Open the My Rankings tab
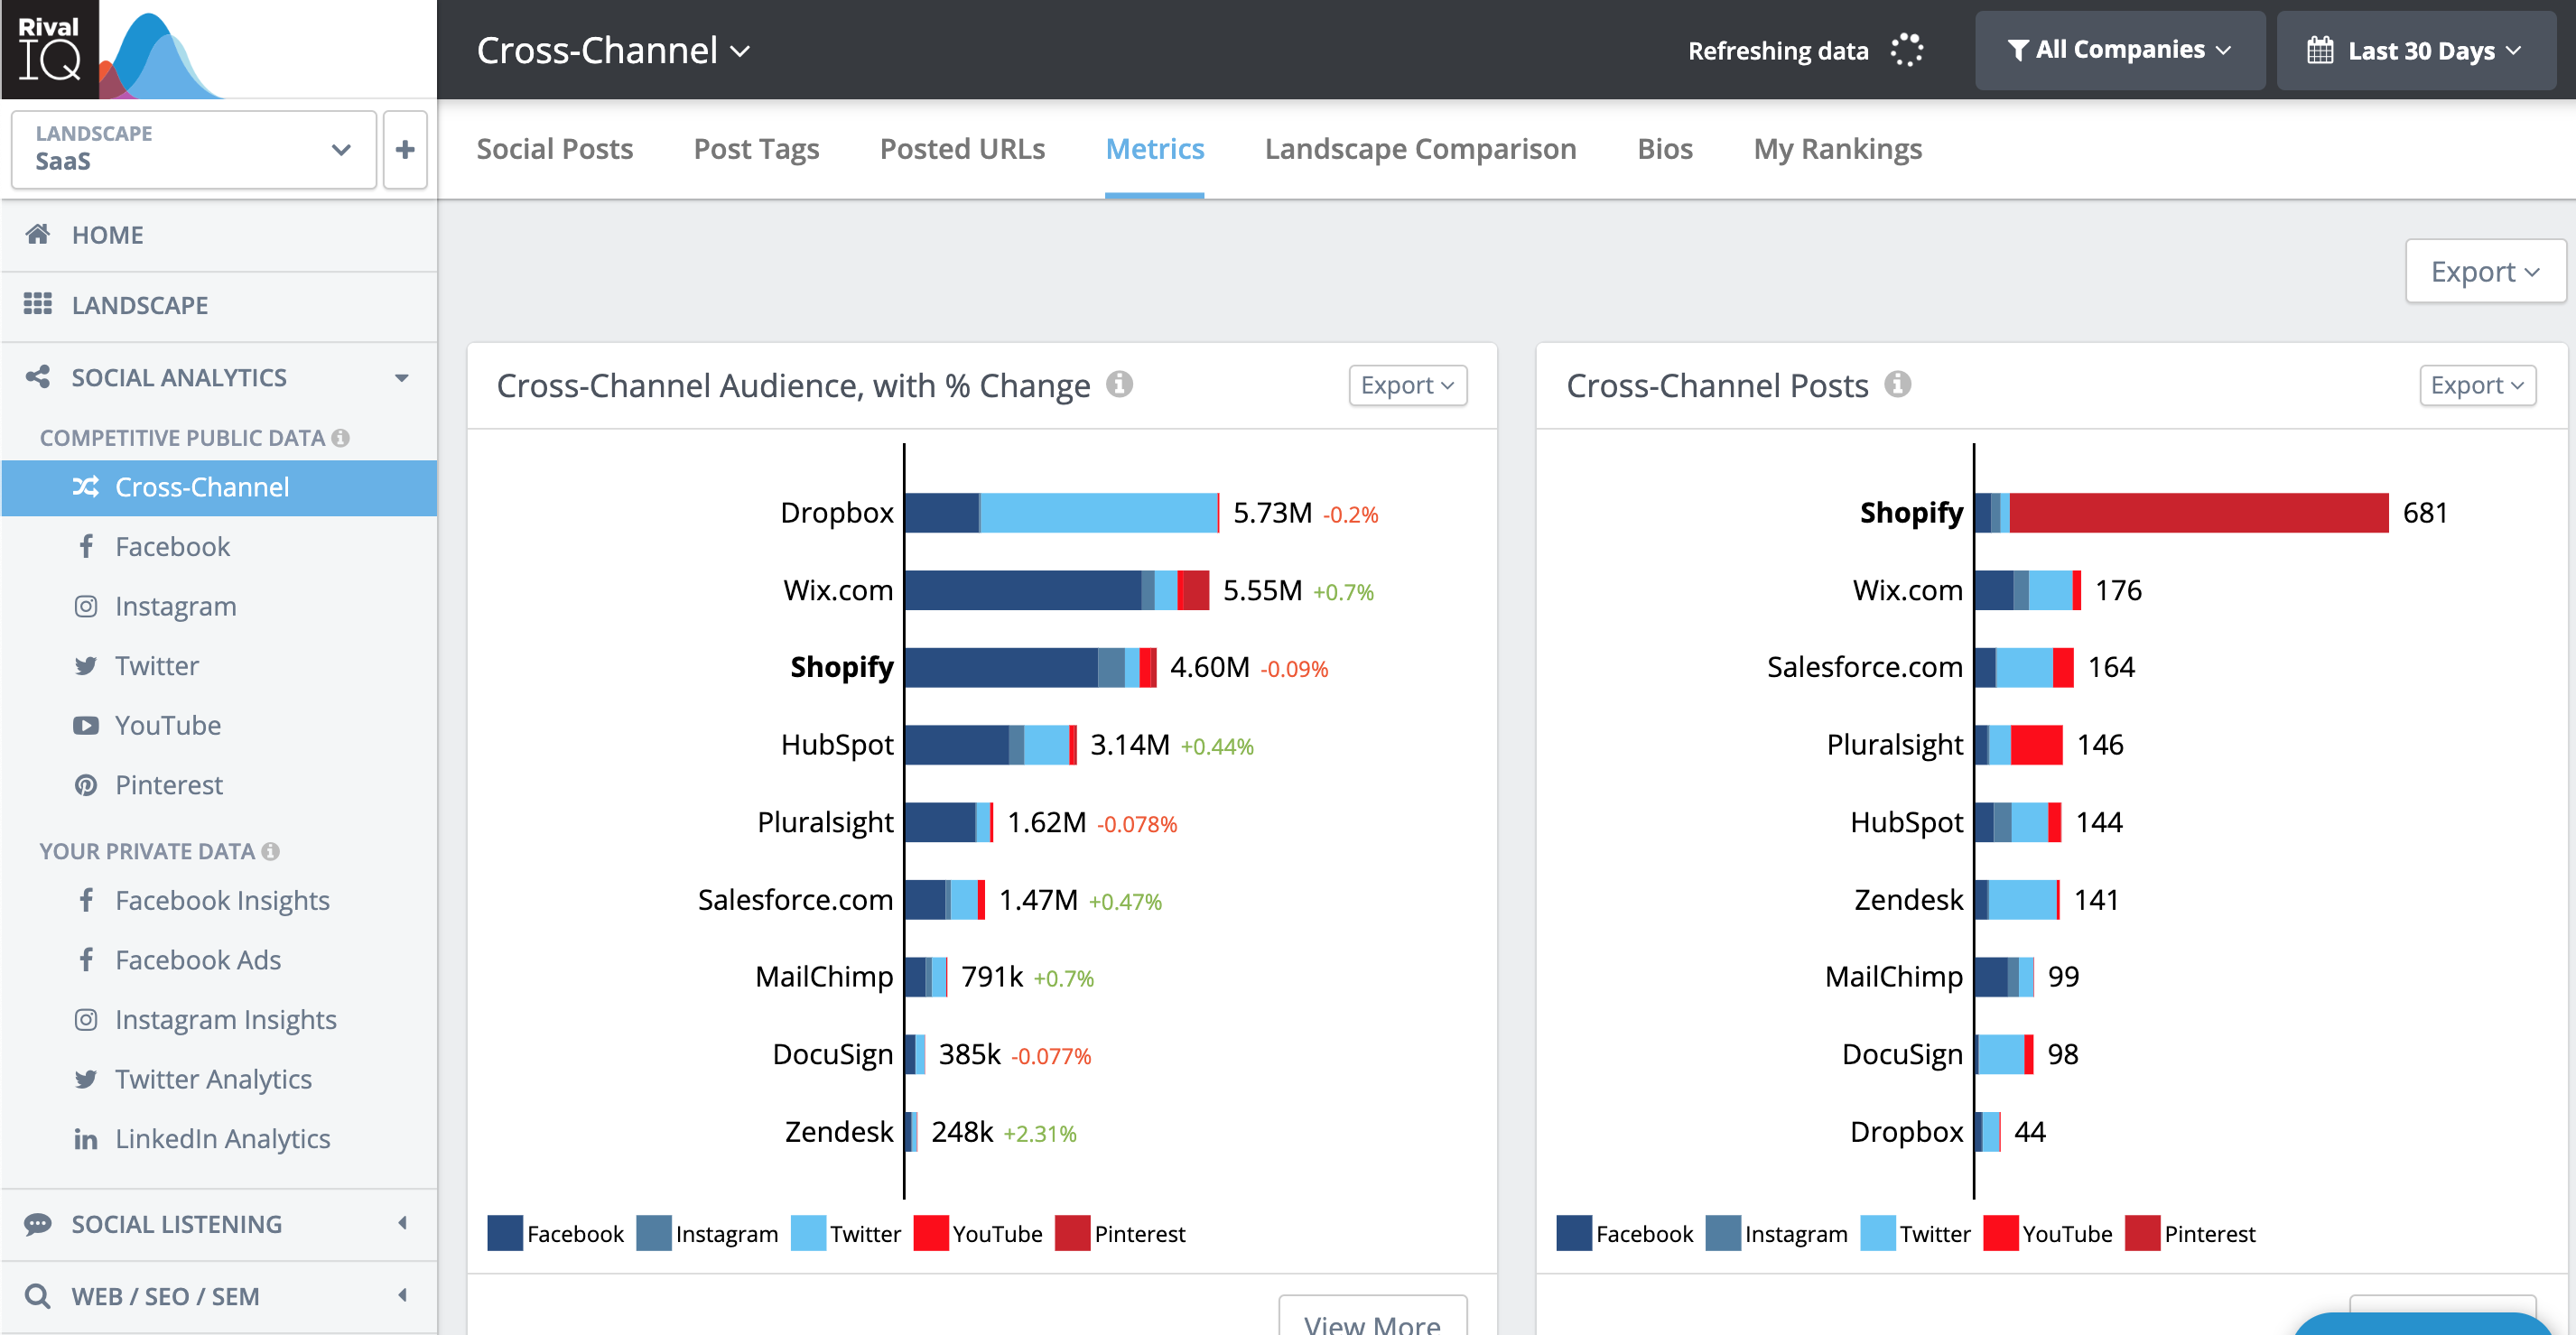 tap(1838, 149)
